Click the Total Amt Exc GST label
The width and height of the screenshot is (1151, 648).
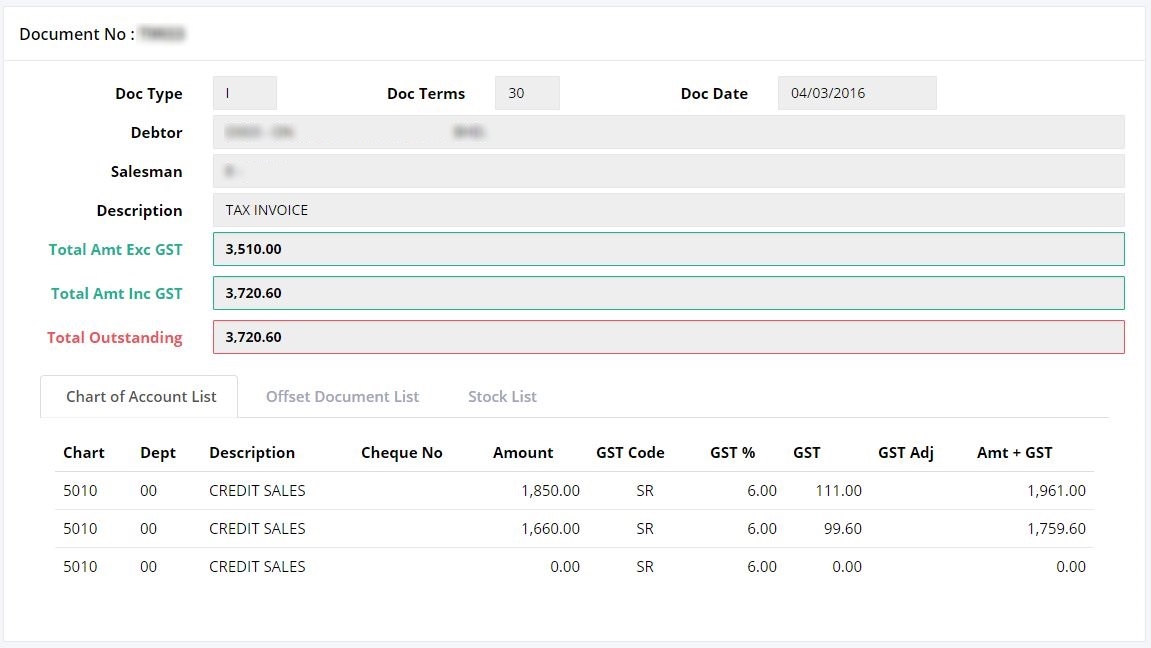tap(115, 250)
